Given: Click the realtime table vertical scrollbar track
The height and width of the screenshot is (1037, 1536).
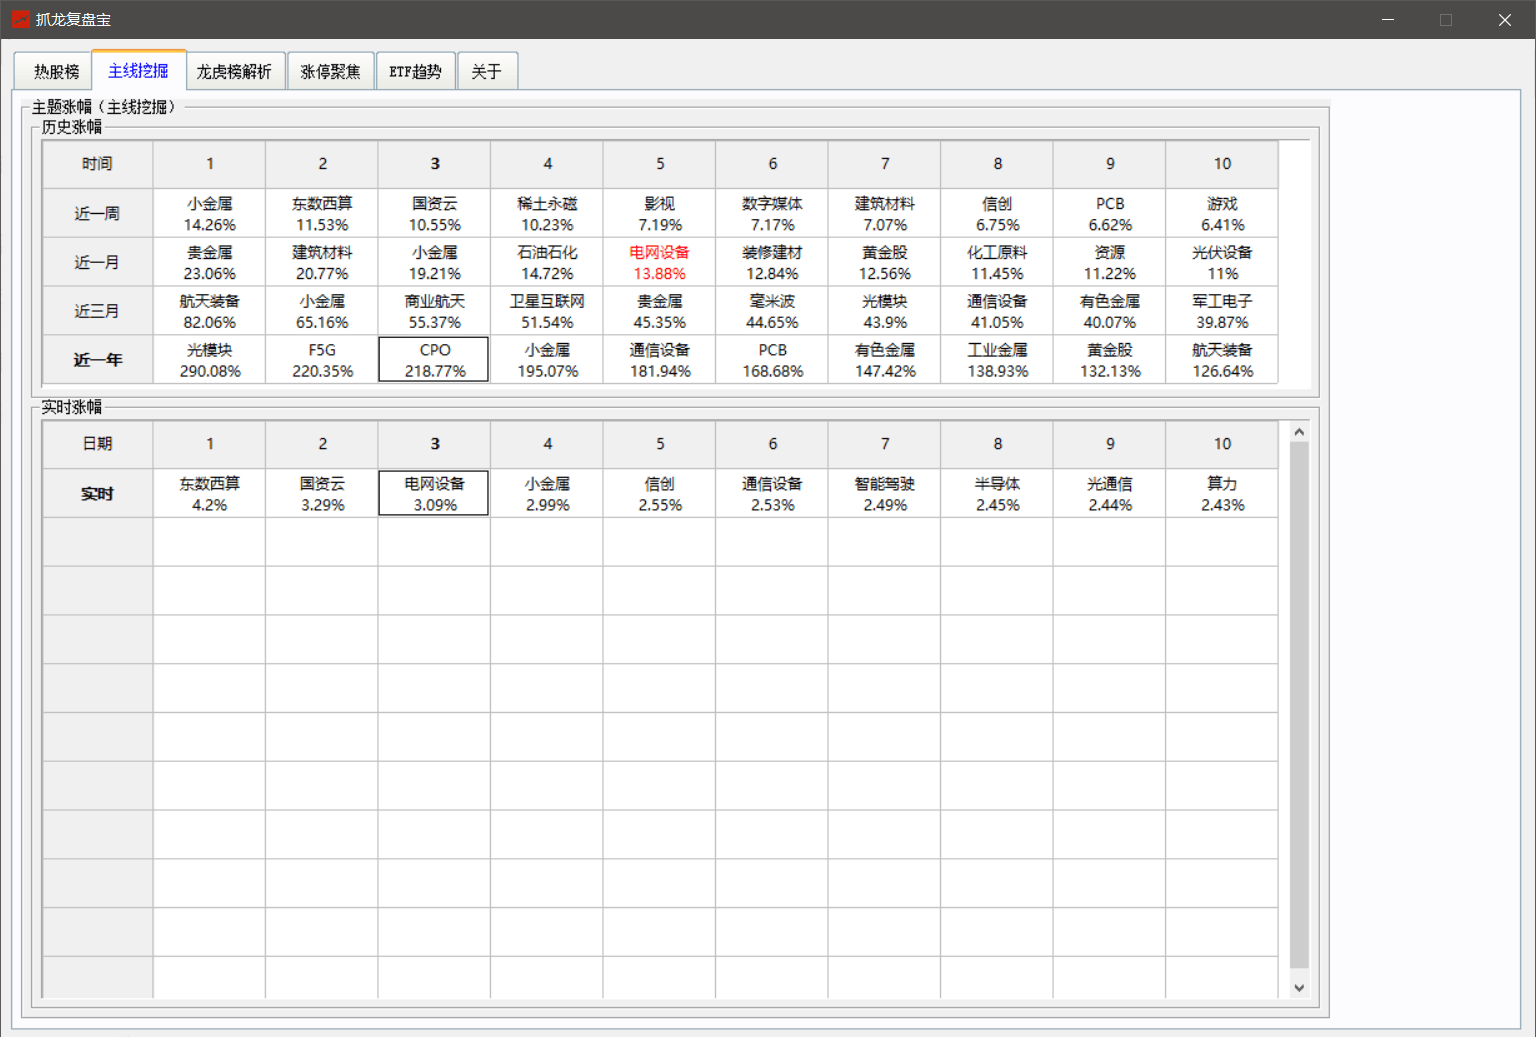Looking at the screenshot, I should pos(1299,700).
